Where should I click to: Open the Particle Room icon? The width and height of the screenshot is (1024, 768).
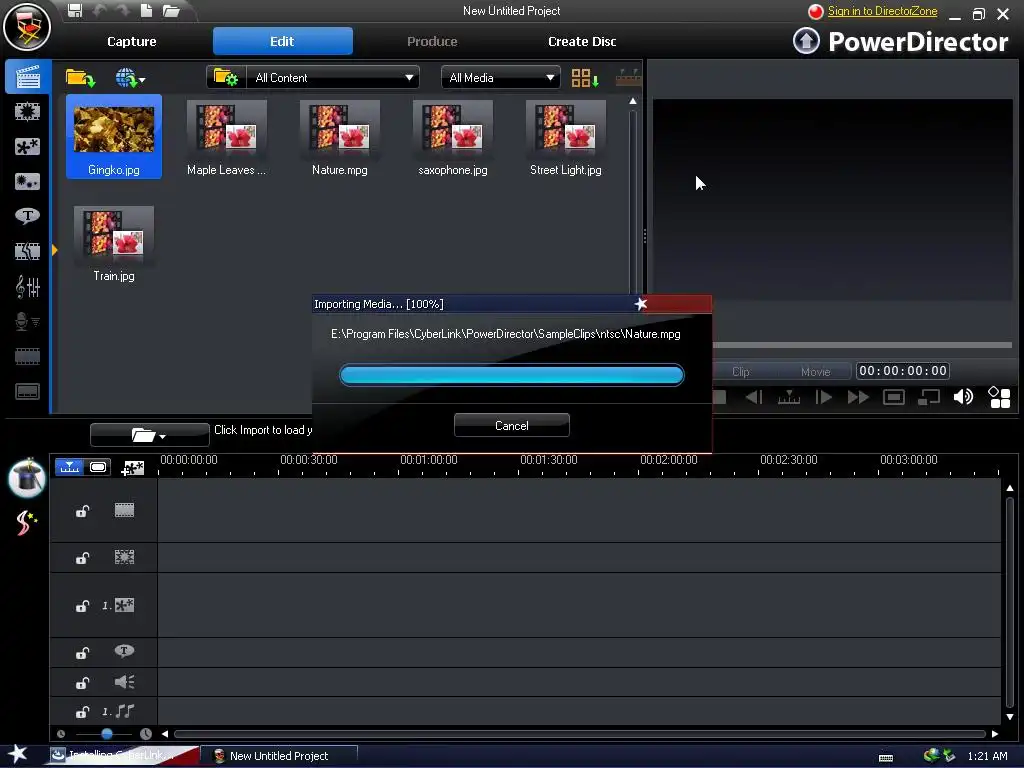[27, 182]
